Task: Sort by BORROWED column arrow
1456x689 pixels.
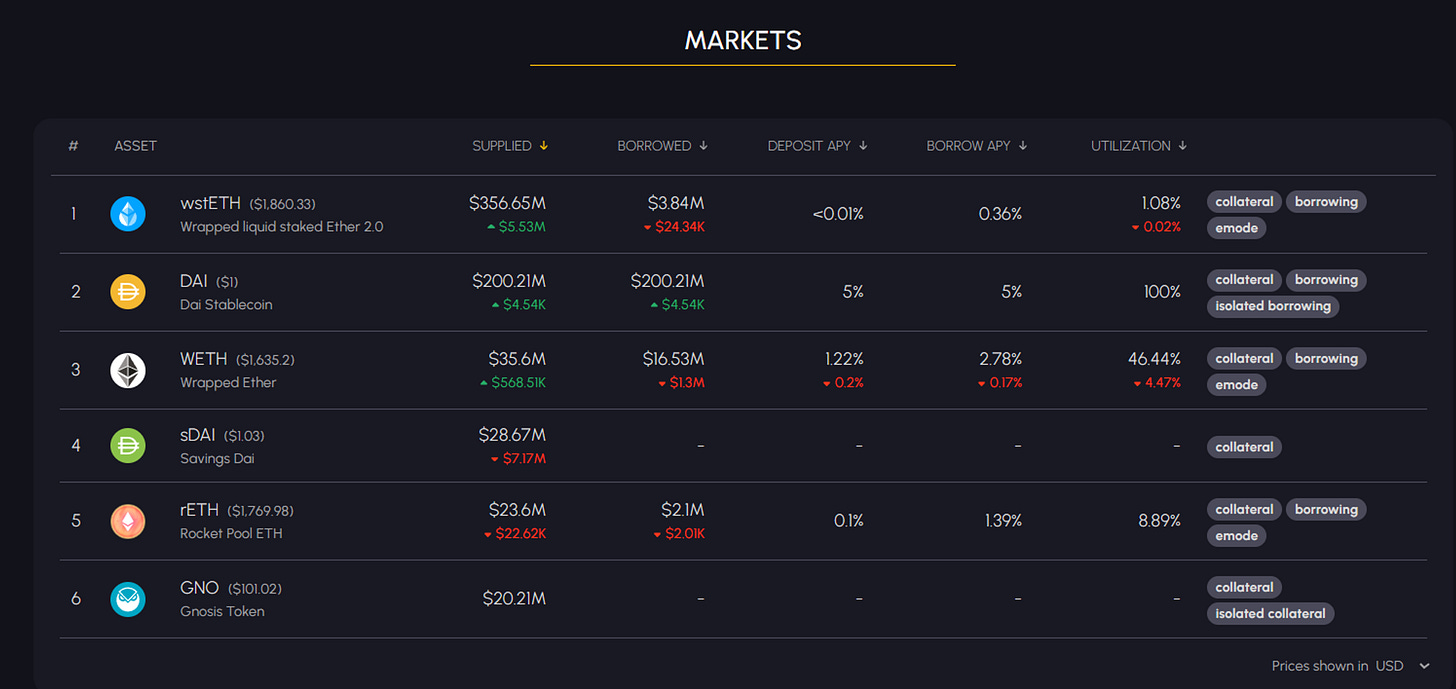Action: tap(703, 146)
